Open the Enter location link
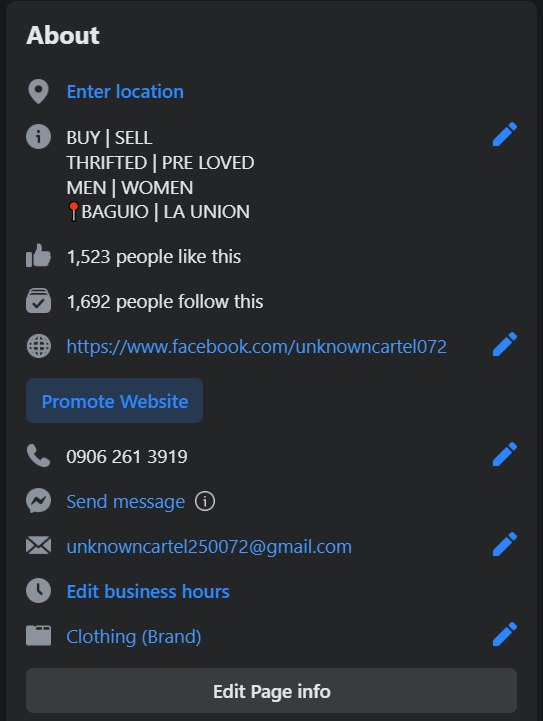Viewport: 543px width, 721px height. [125, 92]
